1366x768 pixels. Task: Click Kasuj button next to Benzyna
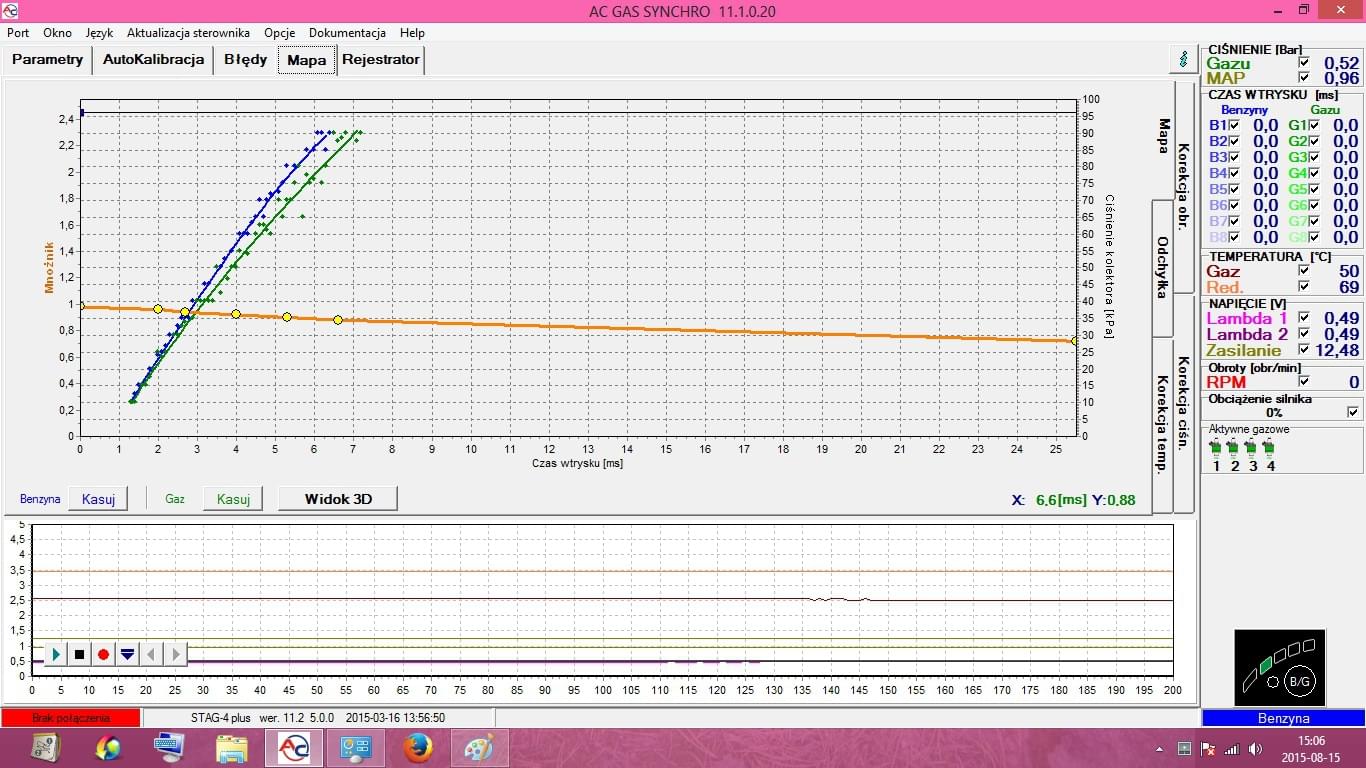[98, 498]
